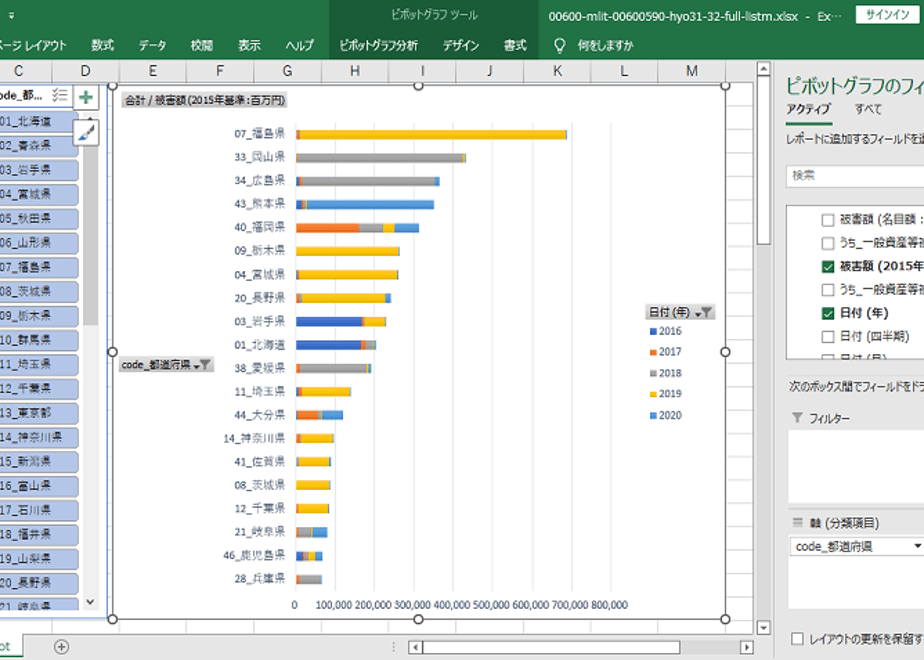This screenshot has height=660, width=924.
Task: Select column header H
Action: (355, 71)
